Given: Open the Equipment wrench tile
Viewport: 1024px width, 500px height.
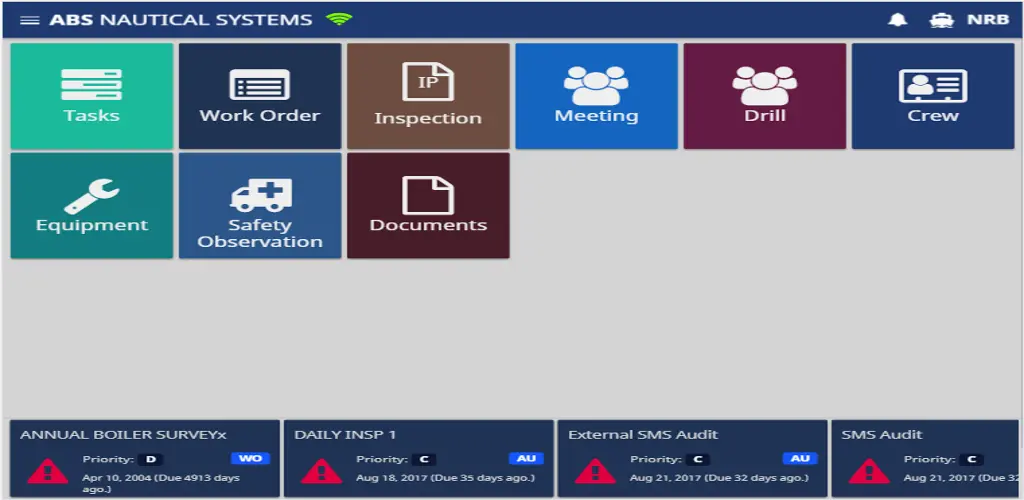Looking at the screenshot, I should [x=92, y=206].
